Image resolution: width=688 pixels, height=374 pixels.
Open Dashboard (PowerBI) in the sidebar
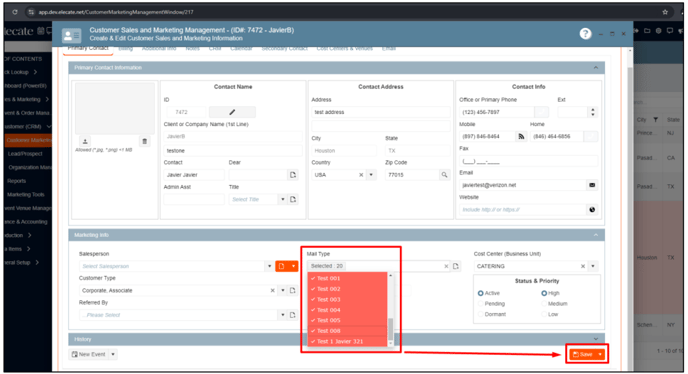[25, 86]
